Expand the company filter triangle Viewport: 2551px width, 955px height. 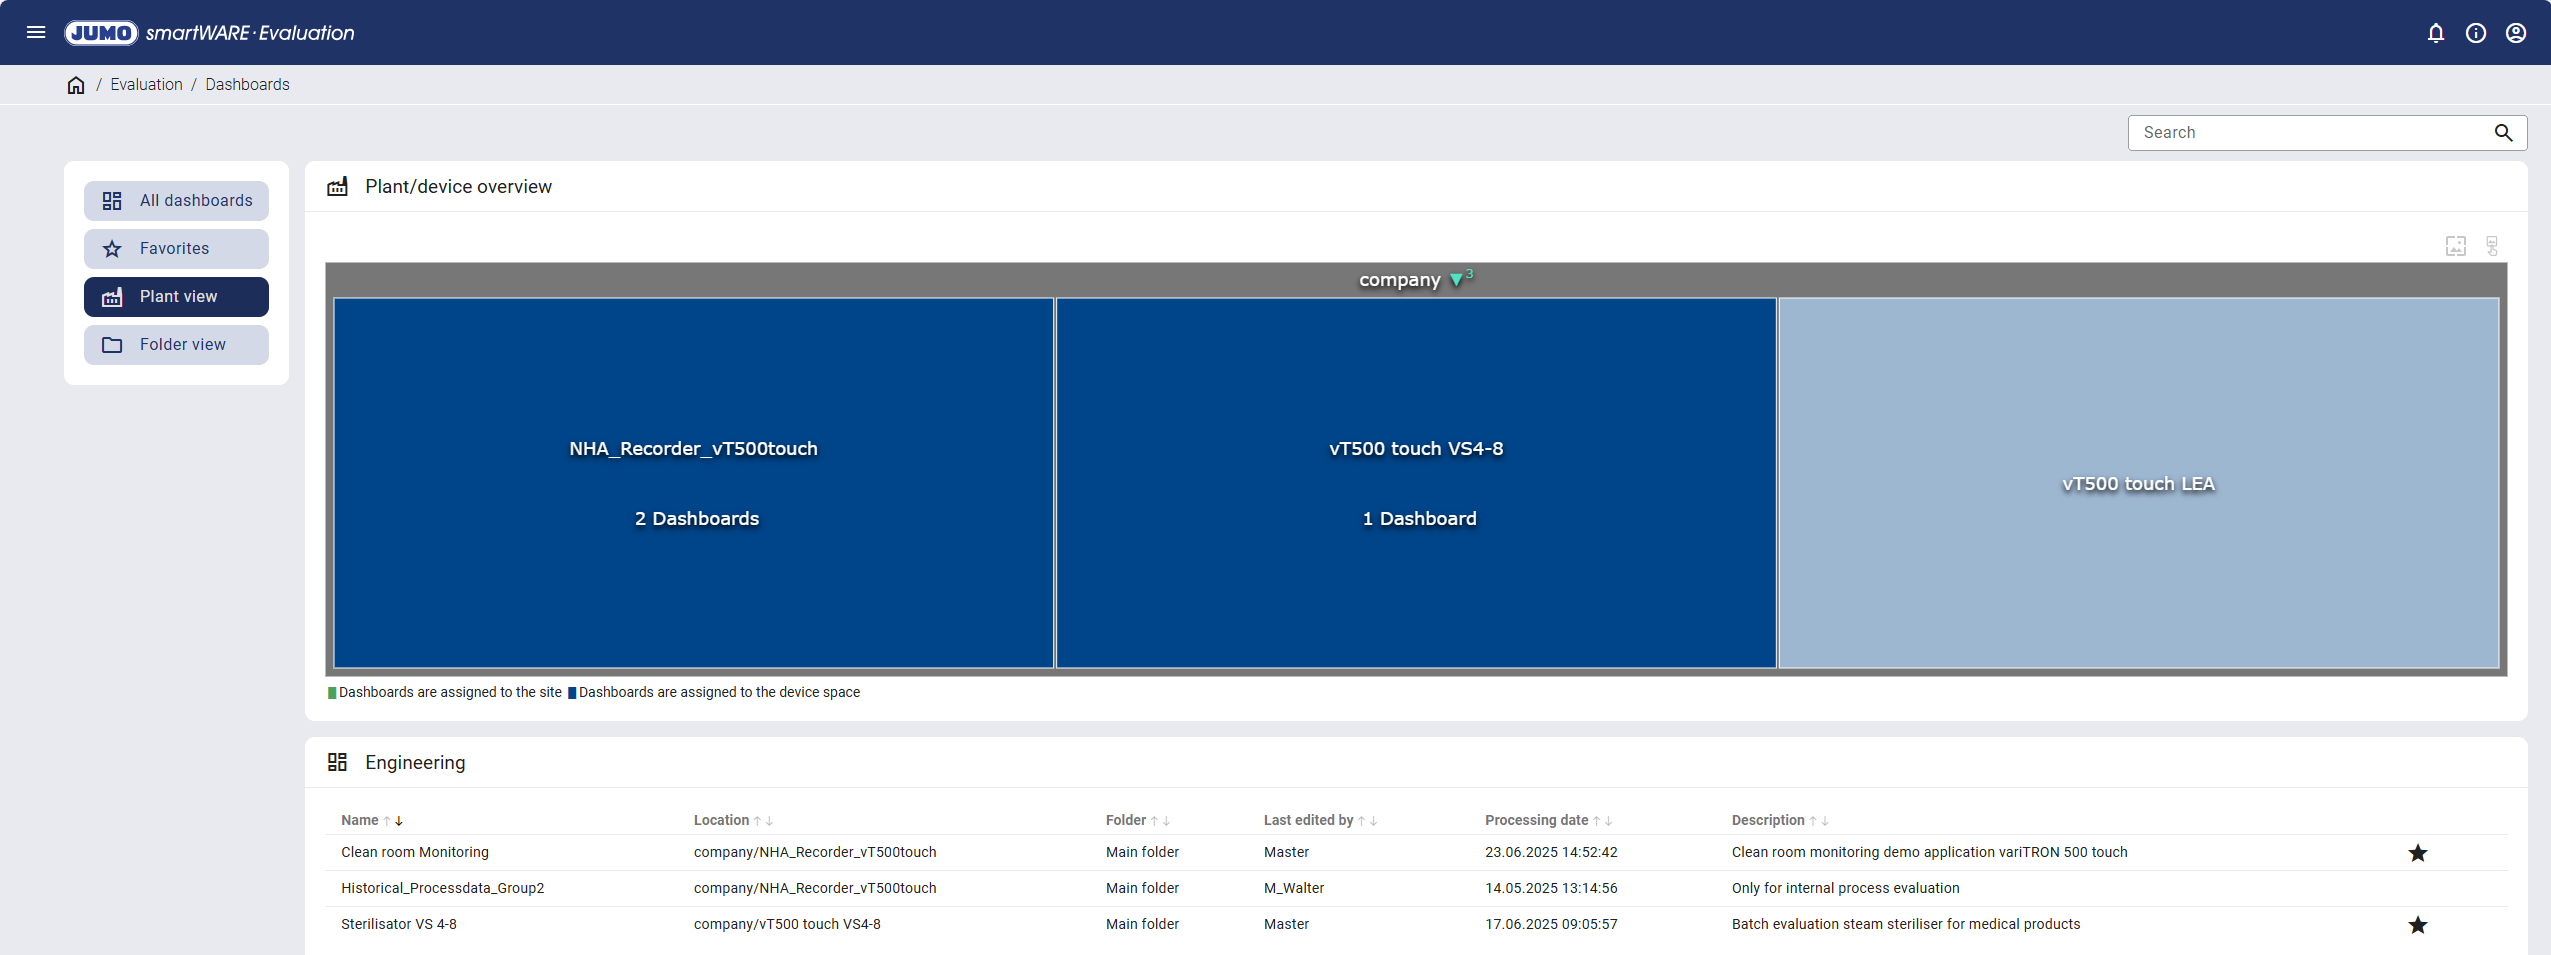[x=1456, y=280]
